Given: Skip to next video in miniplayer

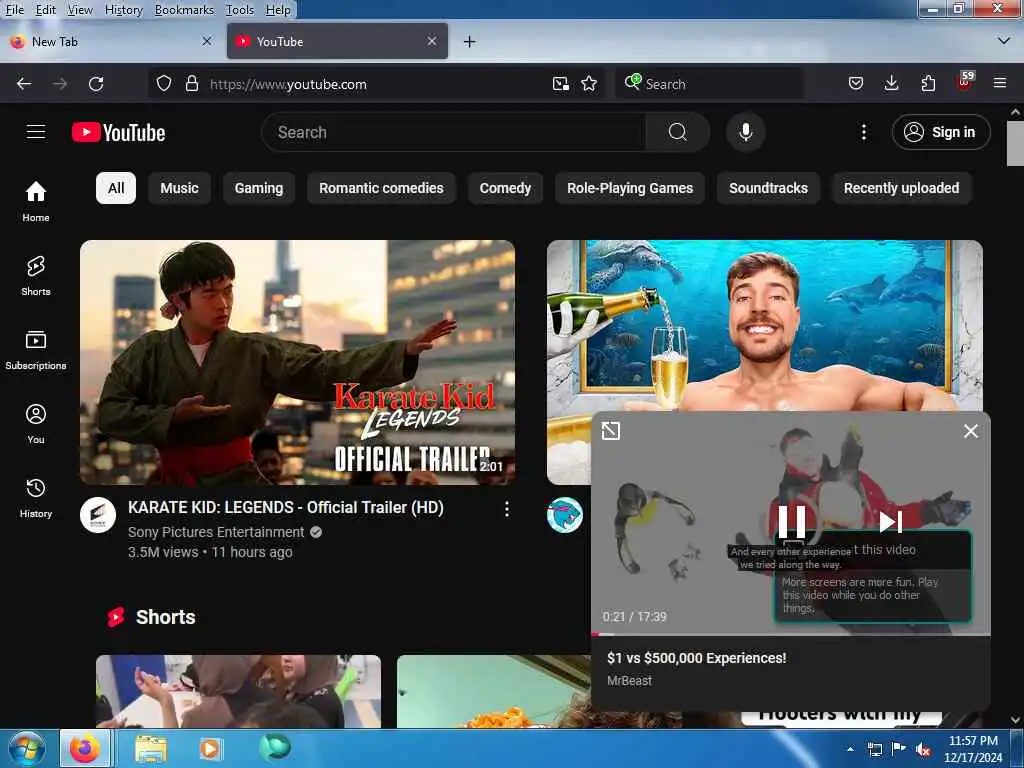Looking at the screenshot, I should pyautogui.click(x=891, y=522).
